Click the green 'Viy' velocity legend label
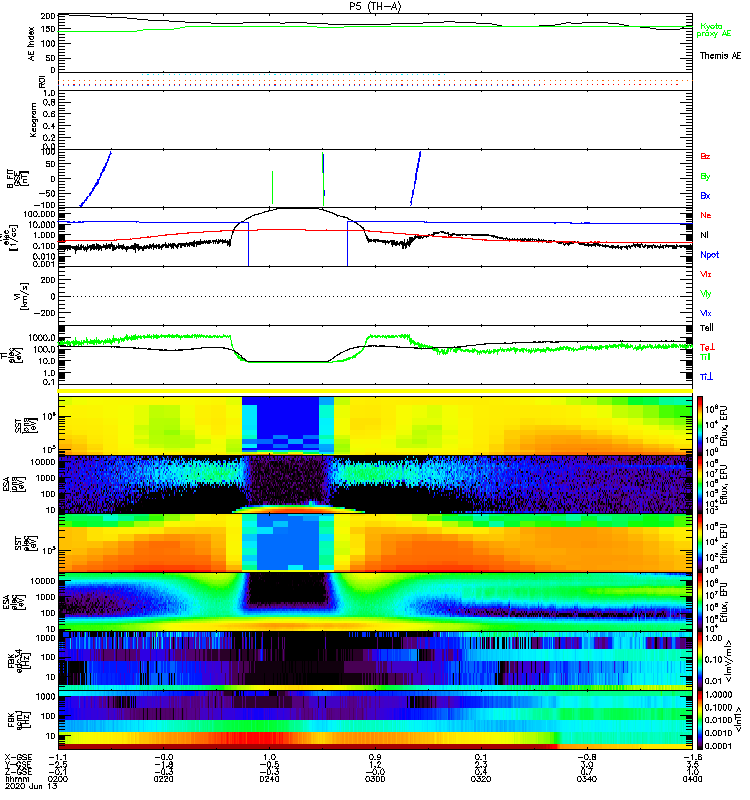750x800 pixels. click(x=705, y=294)
